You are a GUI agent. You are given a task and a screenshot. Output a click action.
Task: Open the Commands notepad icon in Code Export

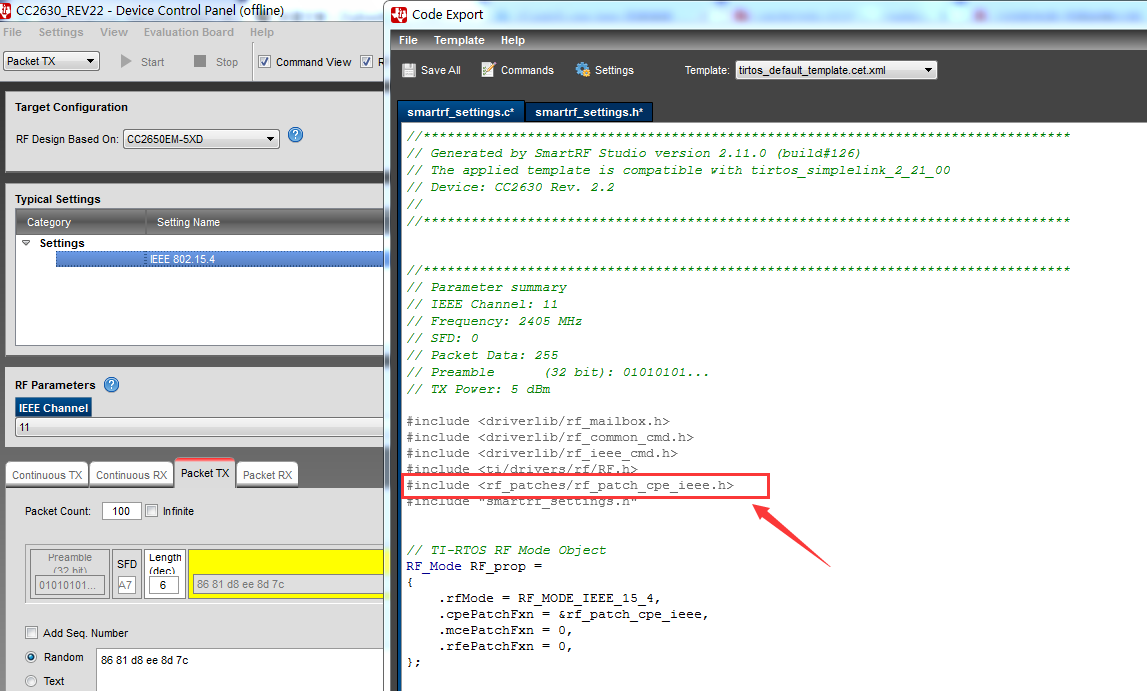[488, 70]
